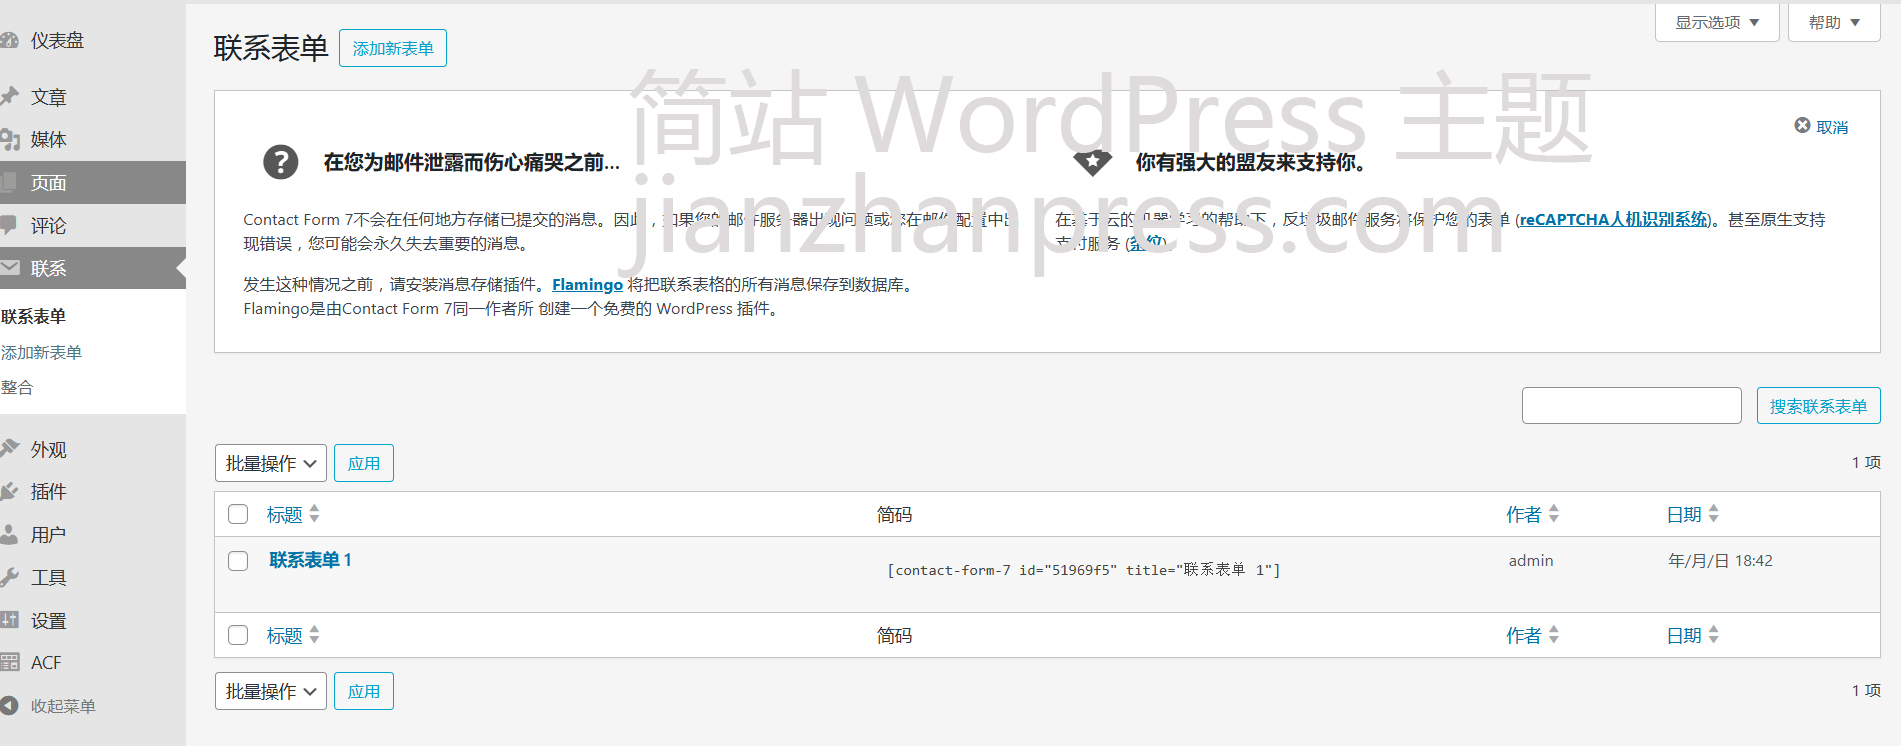This screenshot has width=1901, height=746.
Task: Click the speech bubble icon beside 评论
Action: tap(10, 225)
